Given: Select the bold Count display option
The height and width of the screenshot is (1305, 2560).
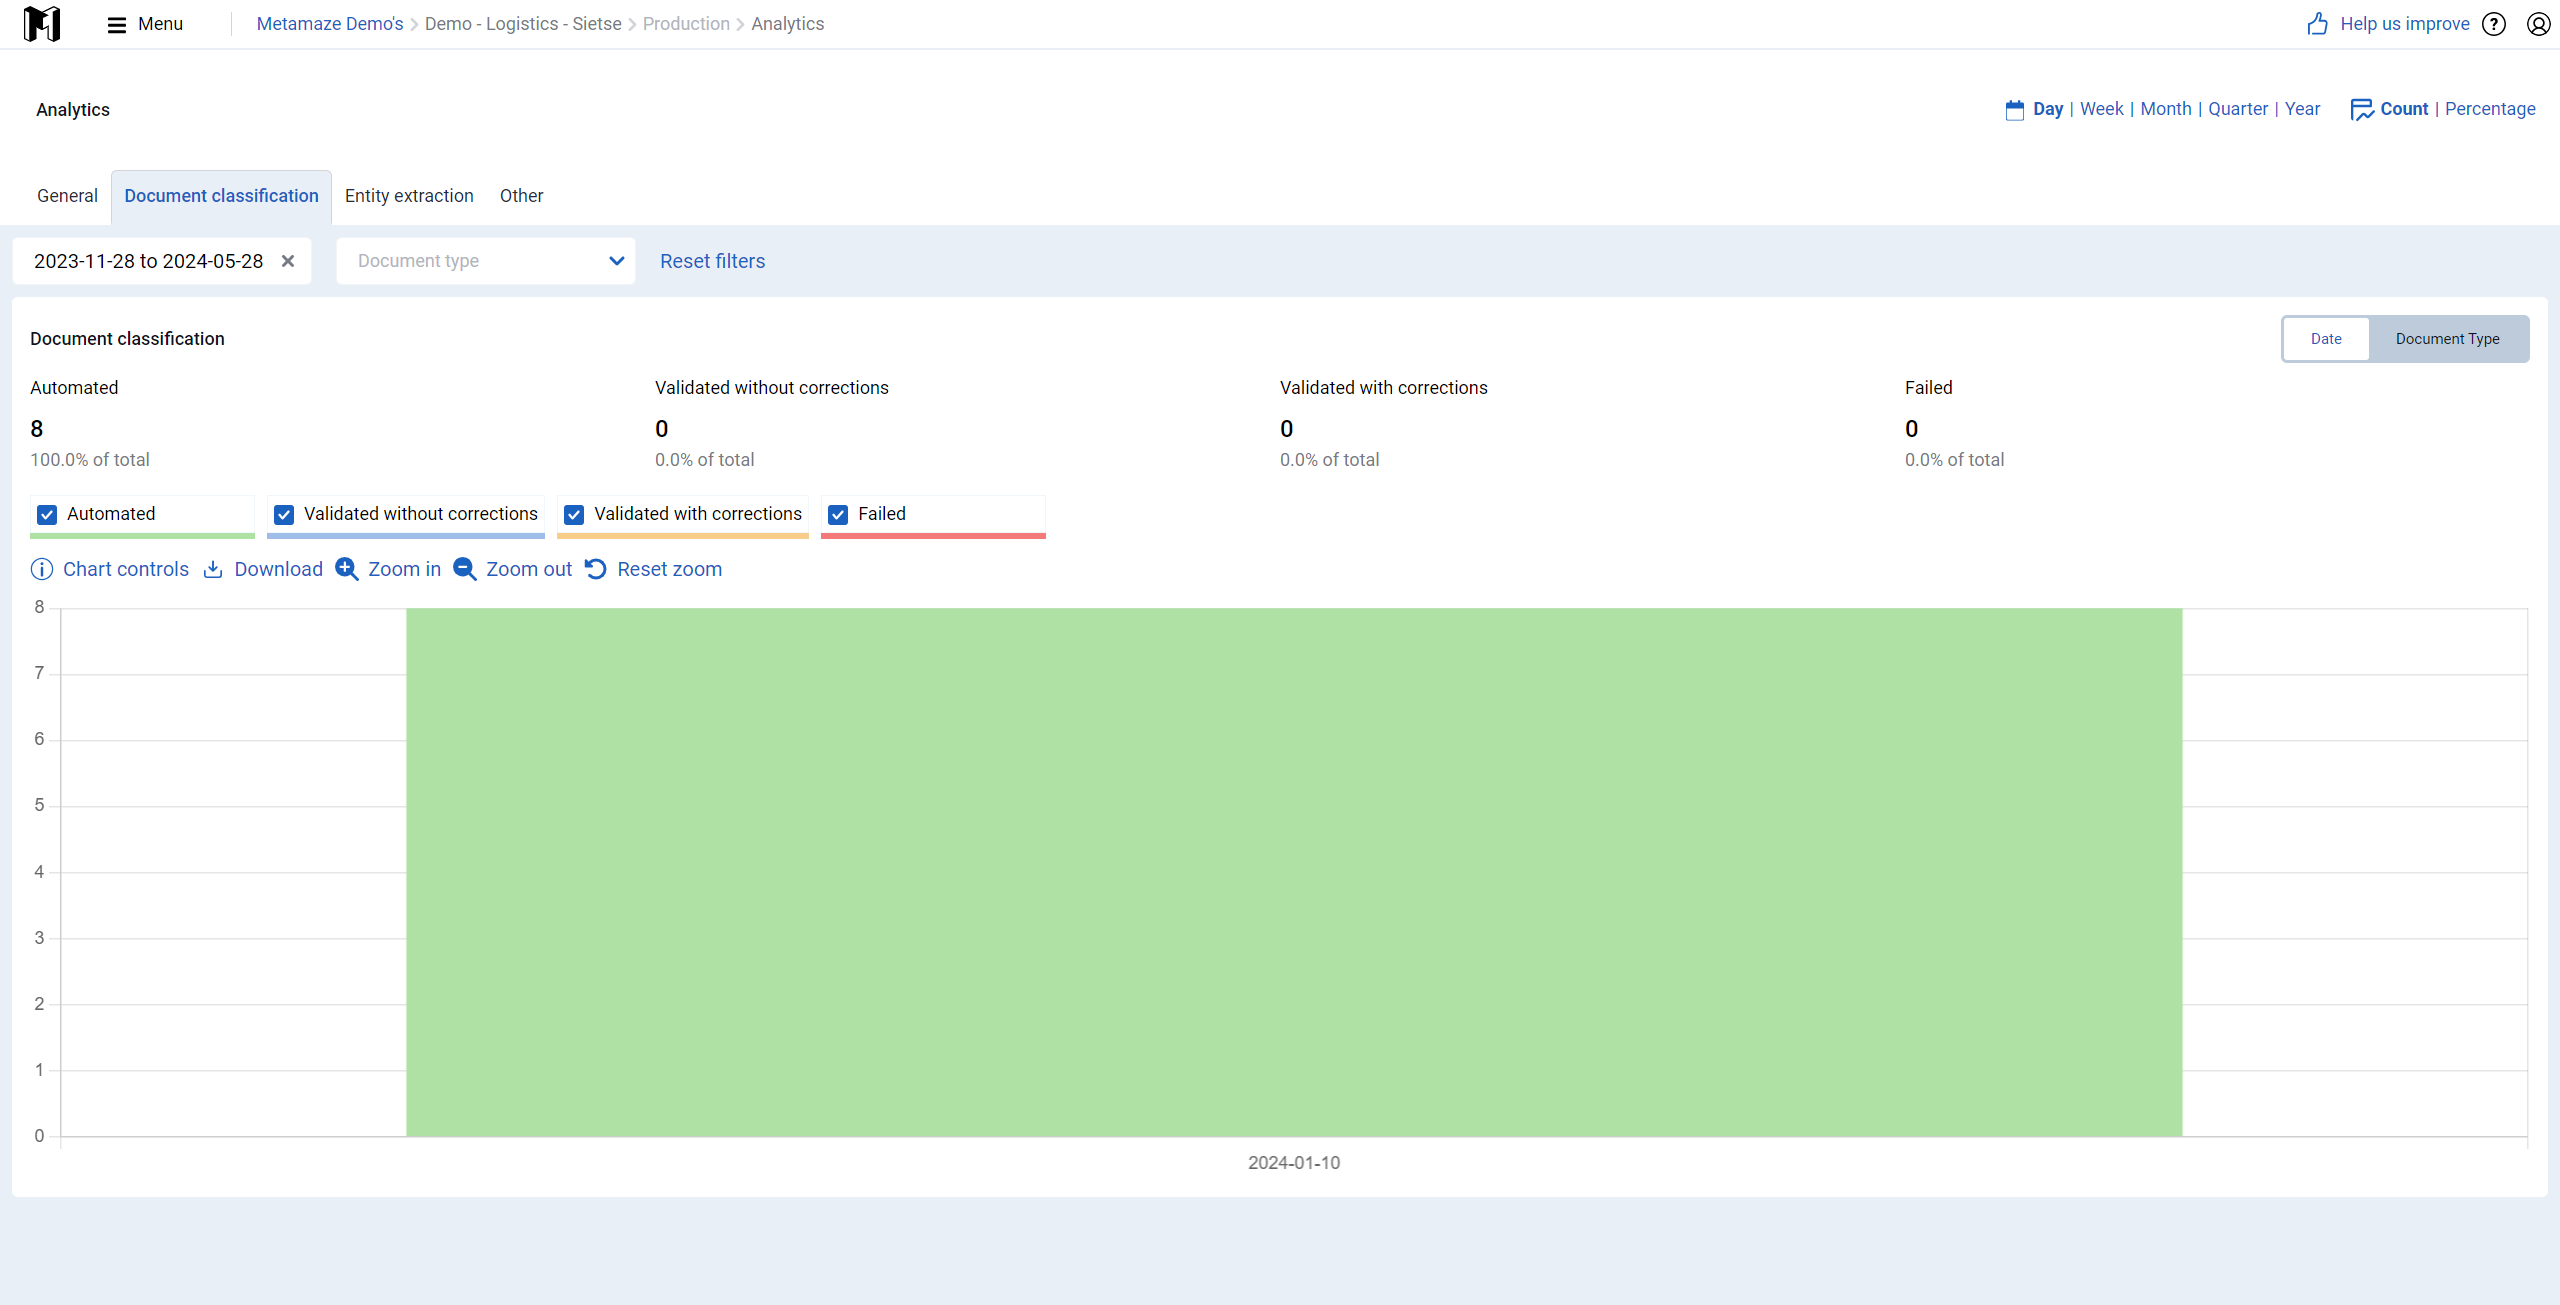Looking at the screenshot, I should click(2404, 109).
